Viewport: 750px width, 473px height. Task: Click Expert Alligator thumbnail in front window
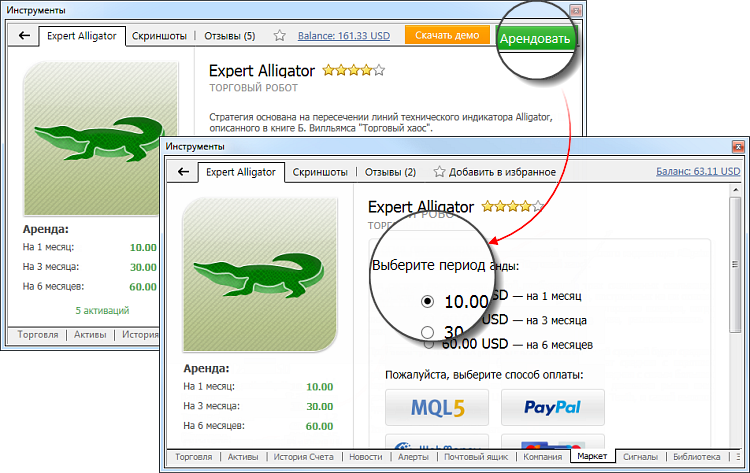click(x=260, y=275)
